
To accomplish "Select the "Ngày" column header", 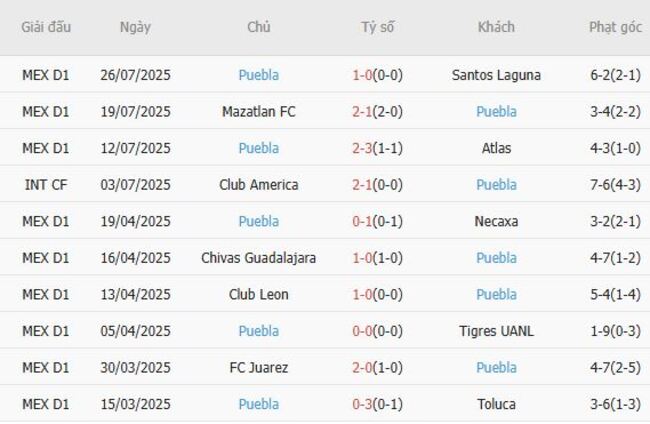I will coord(135,28).
